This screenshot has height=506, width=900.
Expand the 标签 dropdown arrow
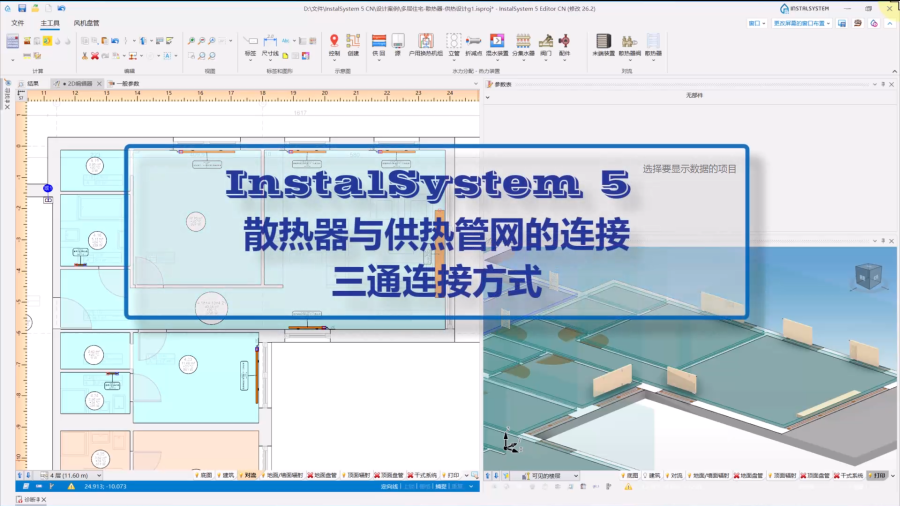(x=251, y=60)
